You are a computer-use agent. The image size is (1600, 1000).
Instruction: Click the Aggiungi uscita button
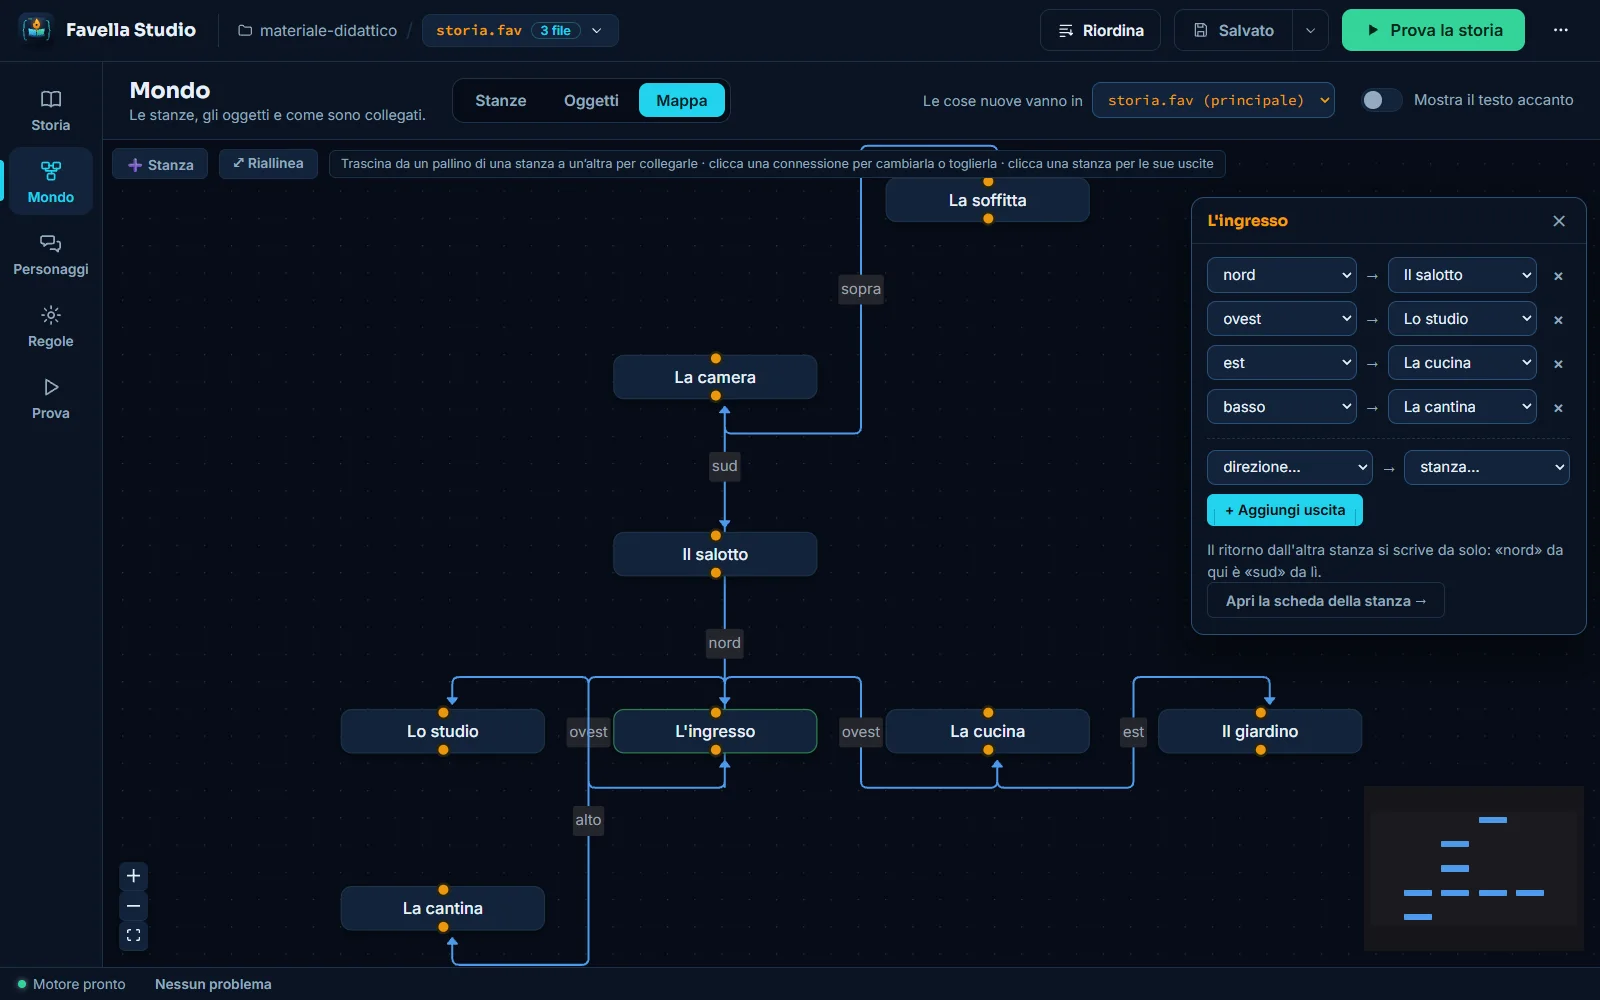[1285, 510]
